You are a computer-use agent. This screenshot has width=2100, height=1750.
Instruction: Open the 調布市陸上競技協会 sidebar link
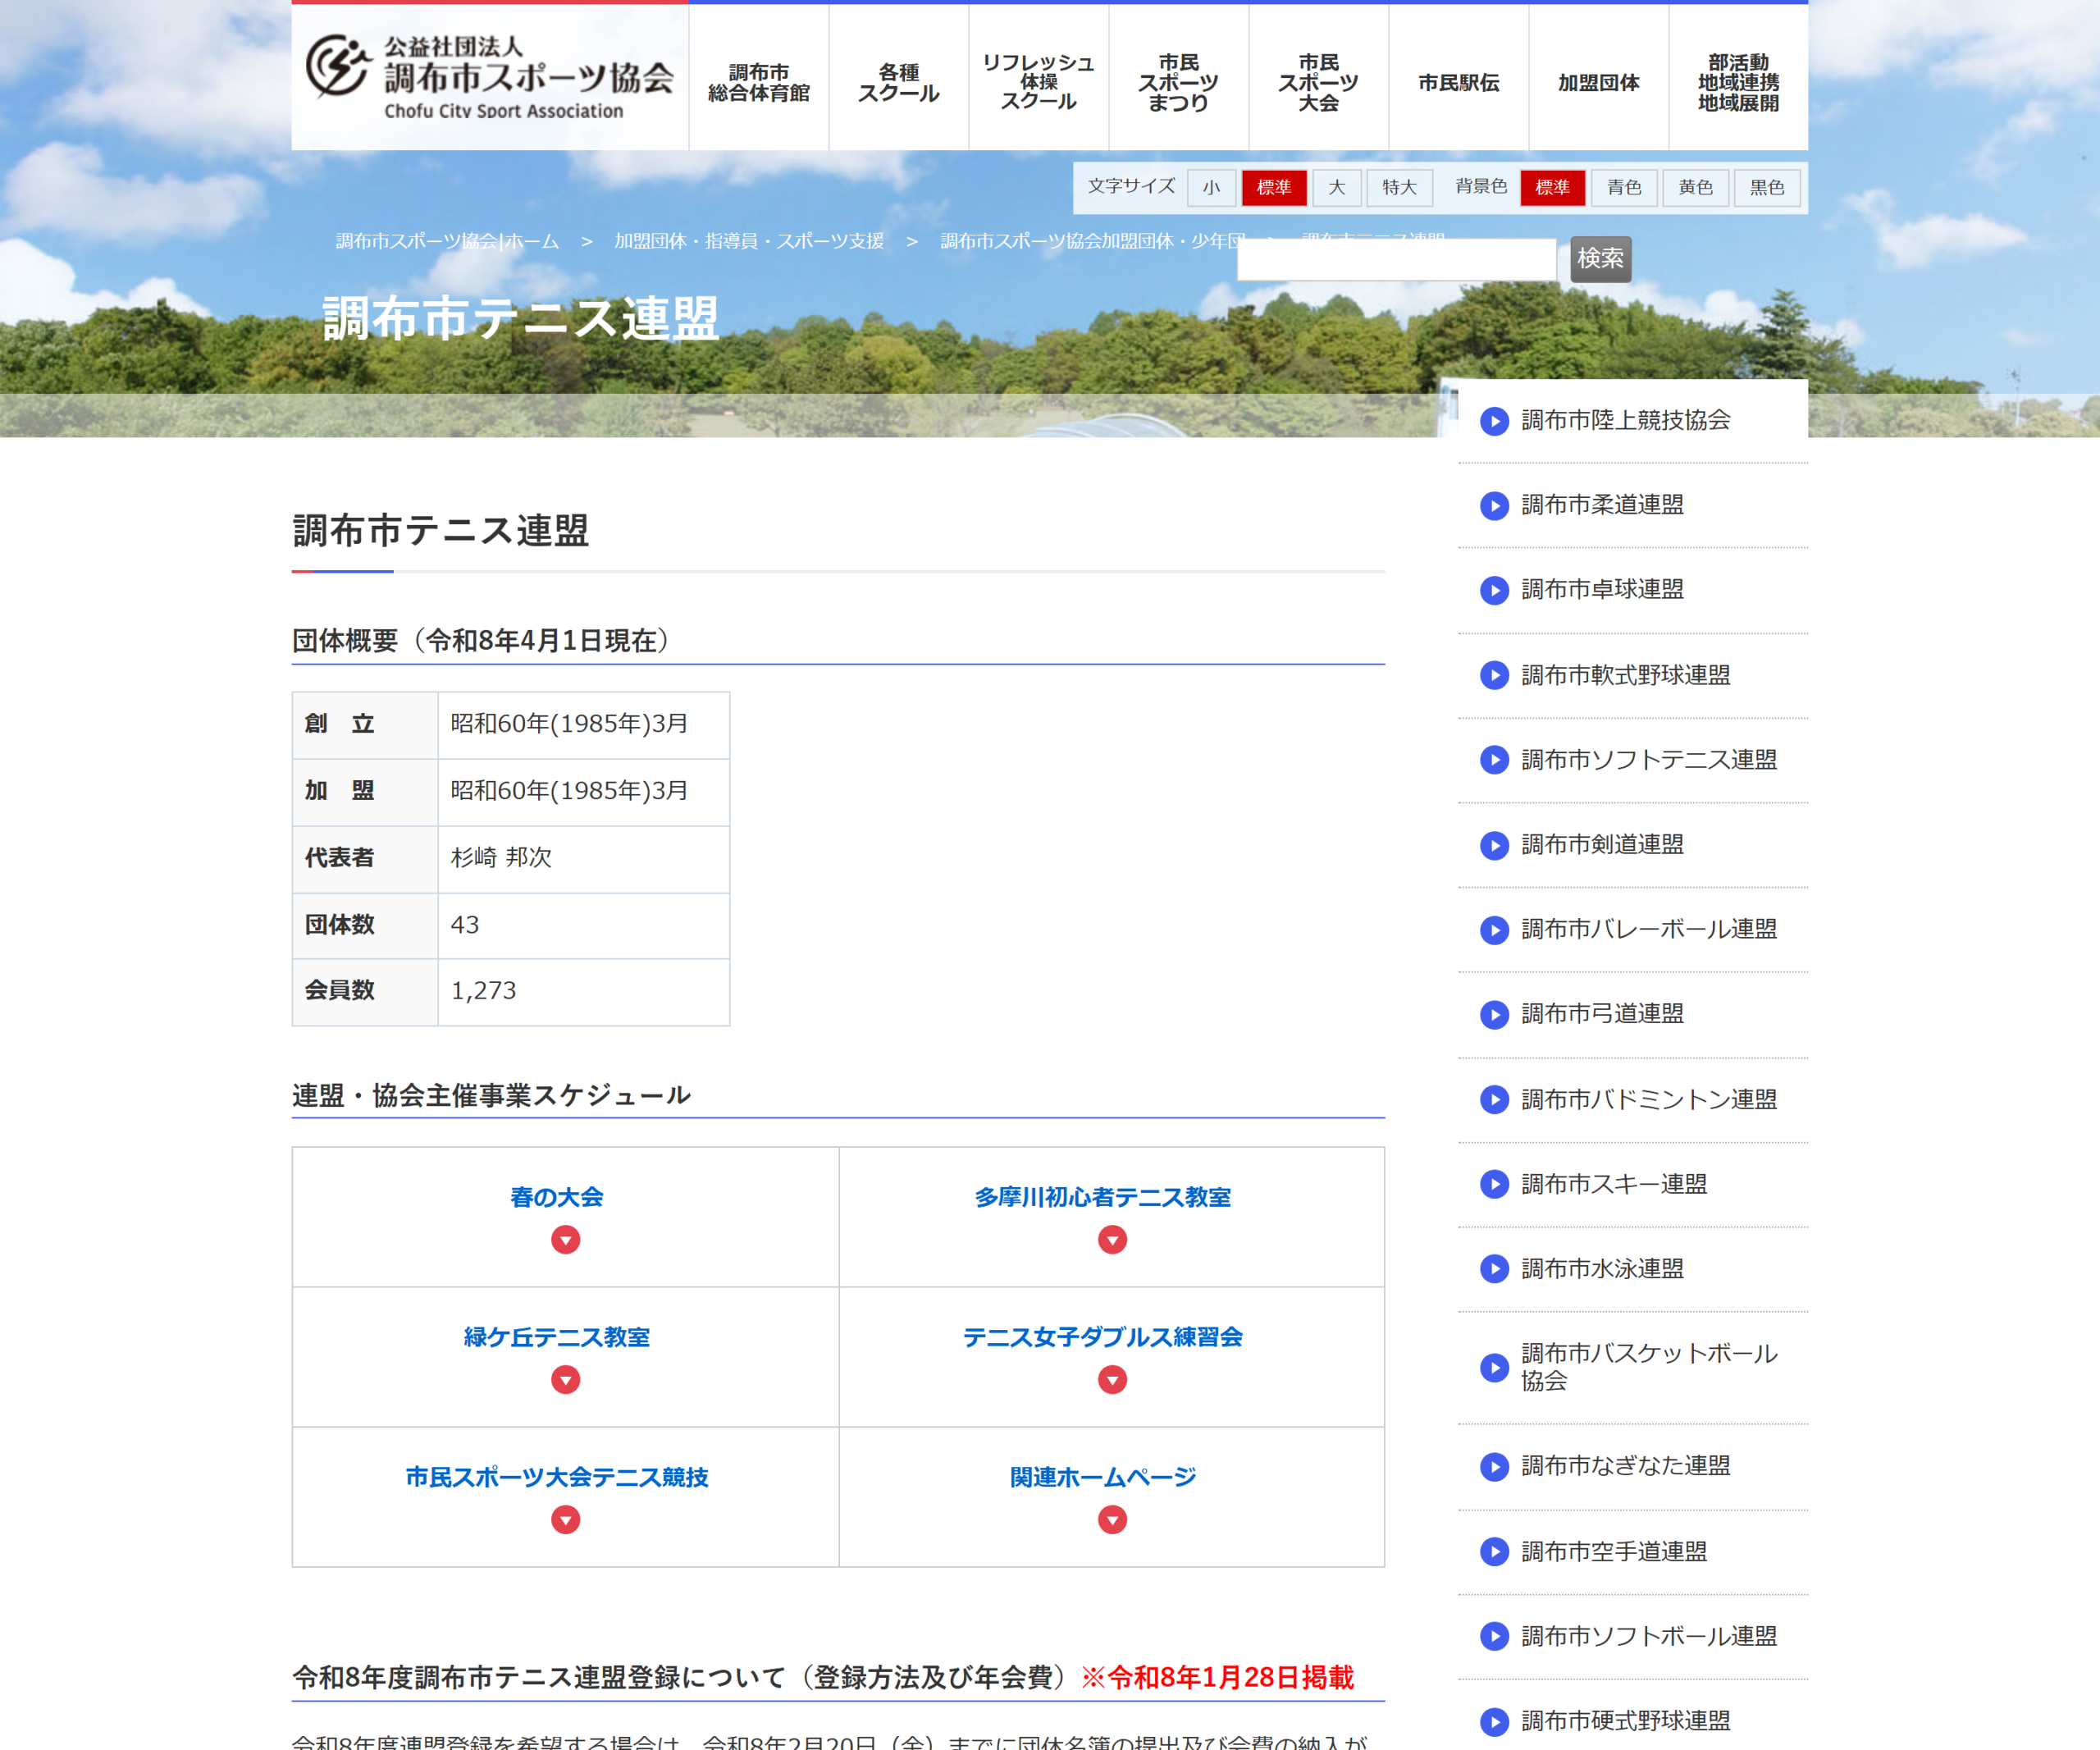(x=1626, y=421)
